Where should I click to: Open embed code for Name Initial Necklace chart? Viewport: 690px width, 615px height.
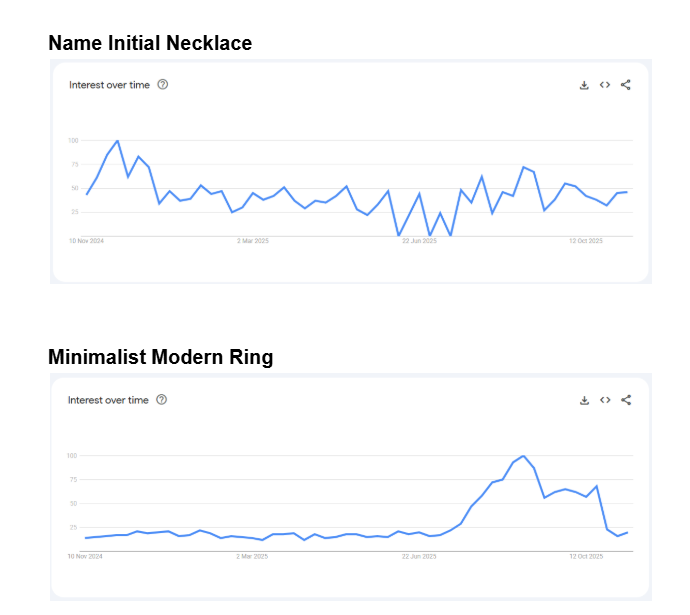tap(605, 85)
